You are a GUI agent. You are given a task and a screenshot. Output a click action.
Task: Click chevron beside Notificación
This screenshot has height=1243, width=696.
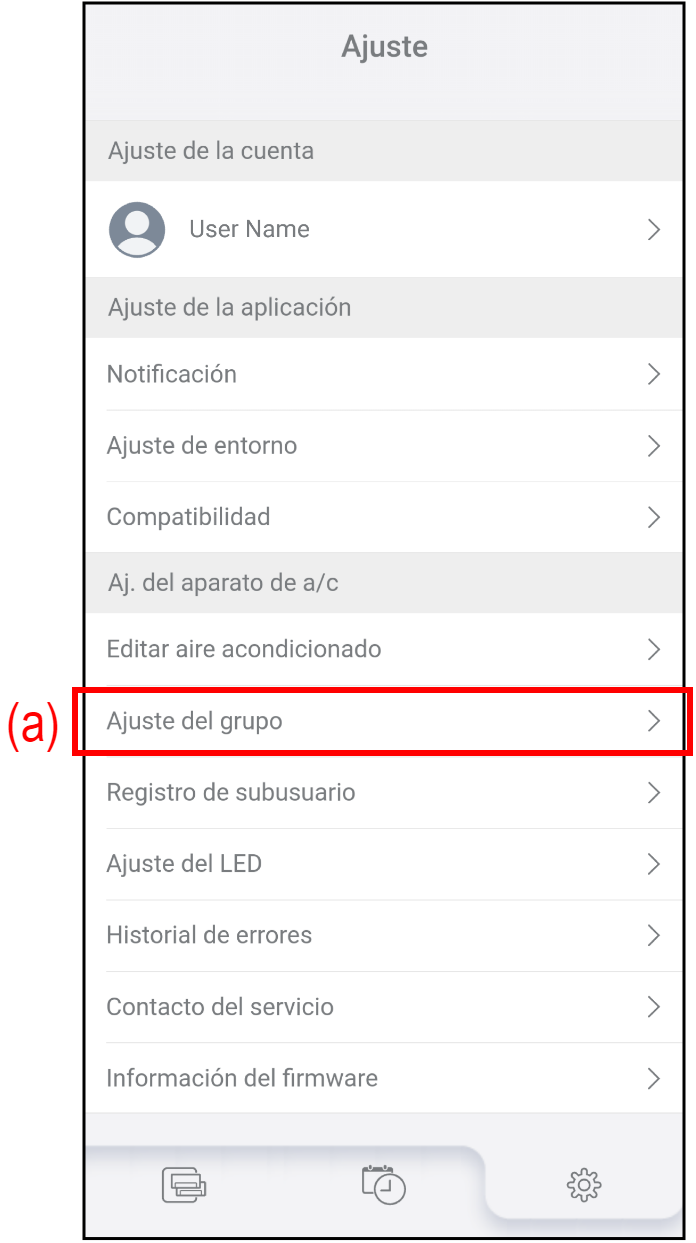point(654,375)
